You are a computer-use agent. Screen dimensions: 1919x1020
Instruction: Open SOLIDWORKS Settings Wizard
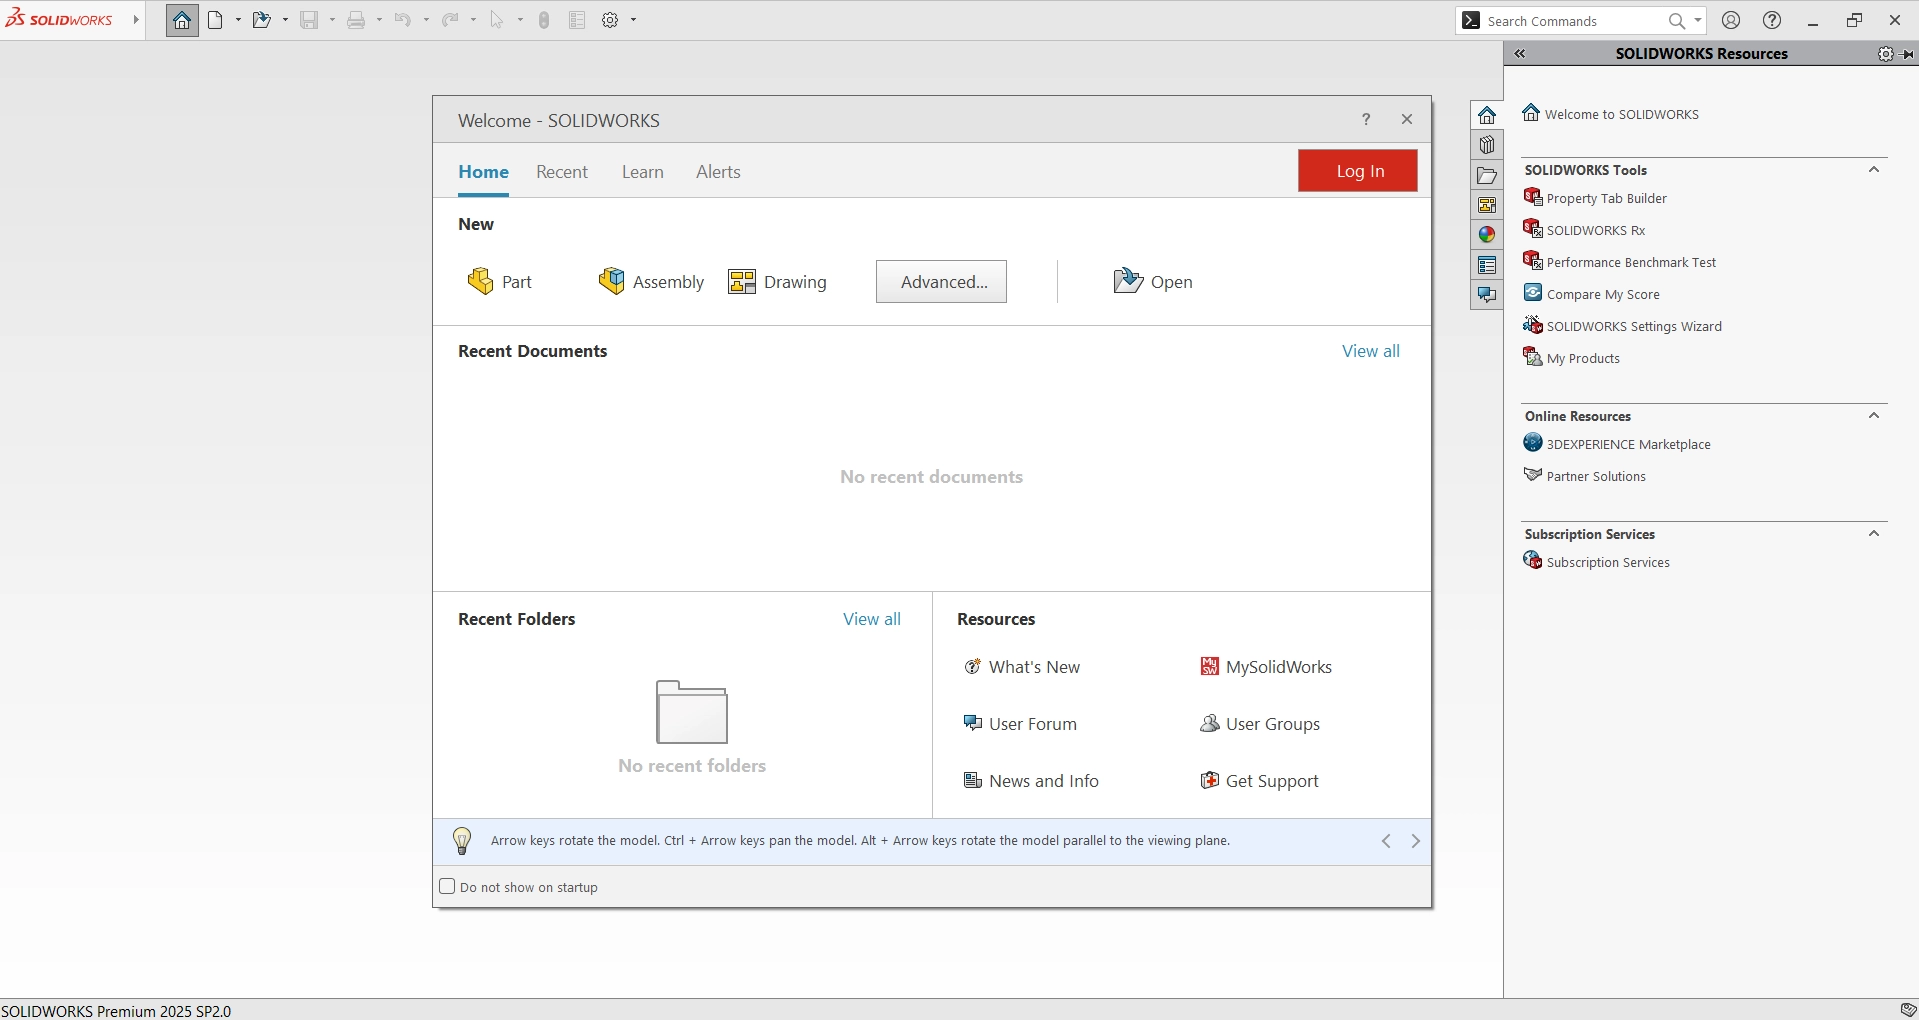point(1622,326)
